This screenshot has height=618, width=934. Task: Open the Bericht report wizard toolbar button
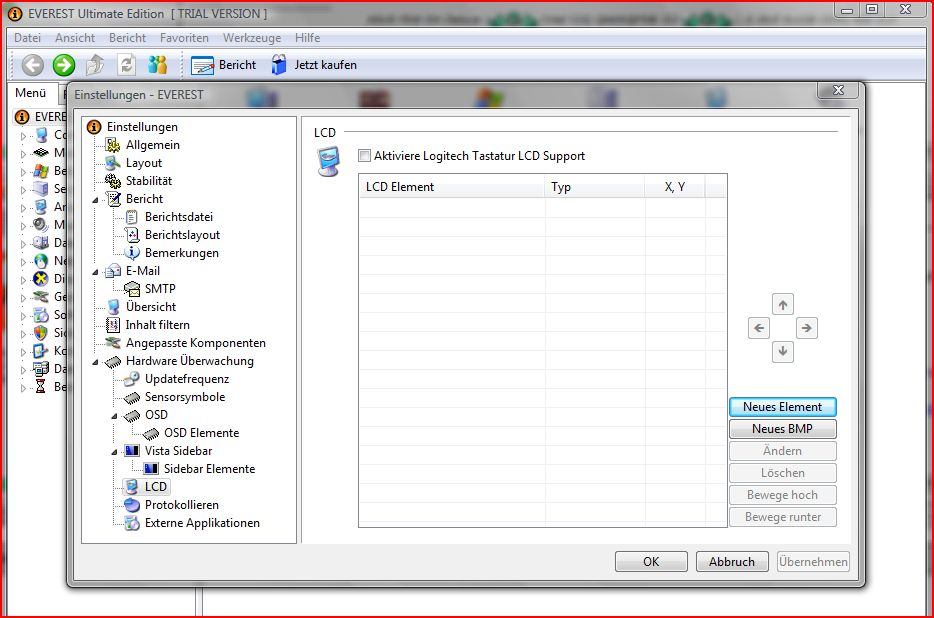coord(223,65)
